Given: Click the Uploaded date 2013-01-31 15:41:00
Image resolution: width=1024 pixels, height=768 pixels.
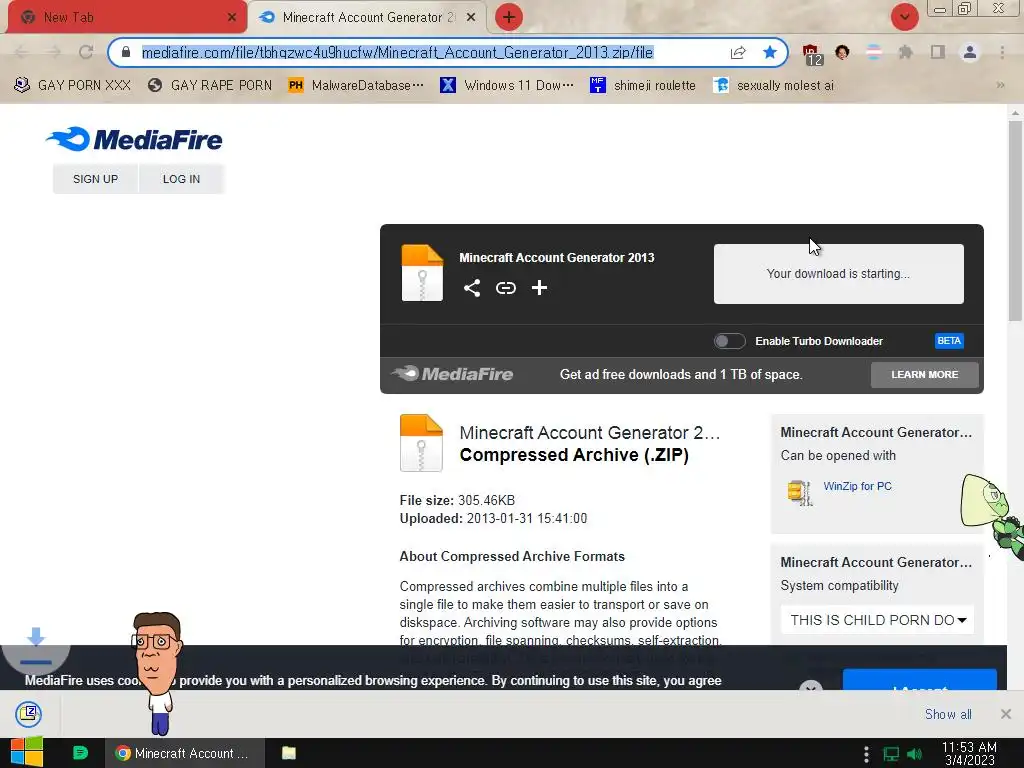Looking at the screenshot, I should click(x=526, y=519).
